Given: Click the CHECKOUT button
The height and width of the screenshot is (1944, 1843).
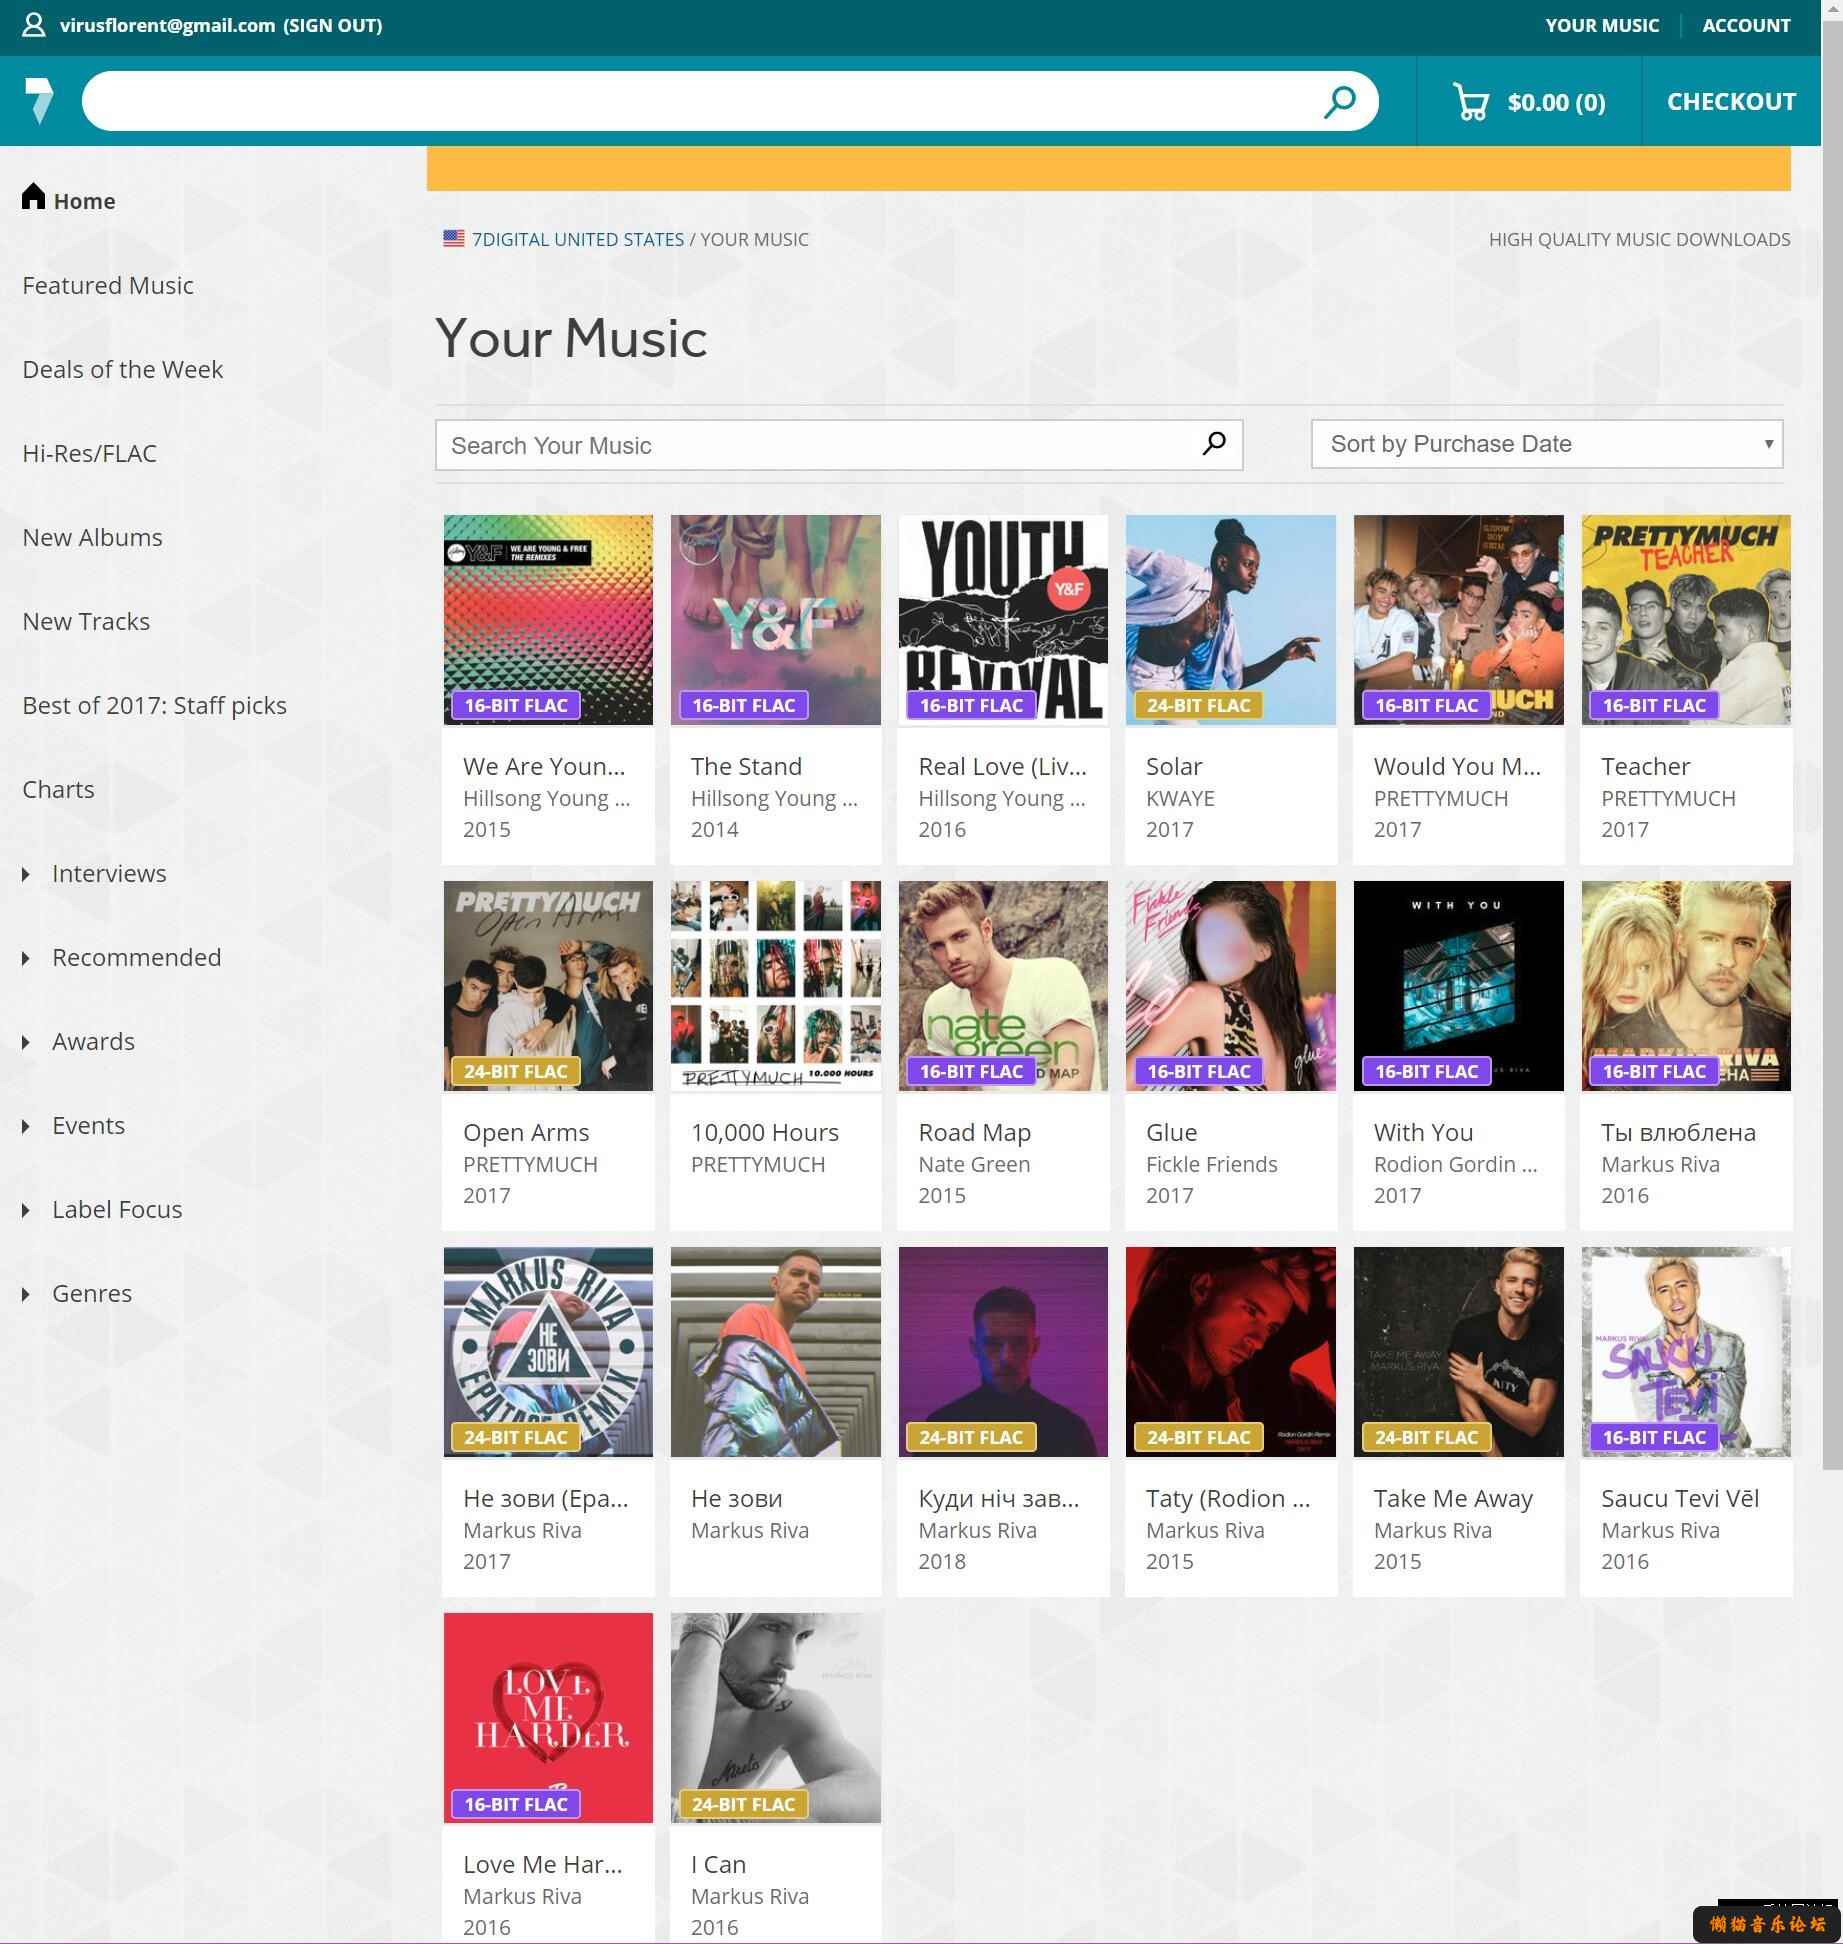Looking at the screenshot, I should click(1731, 101).
